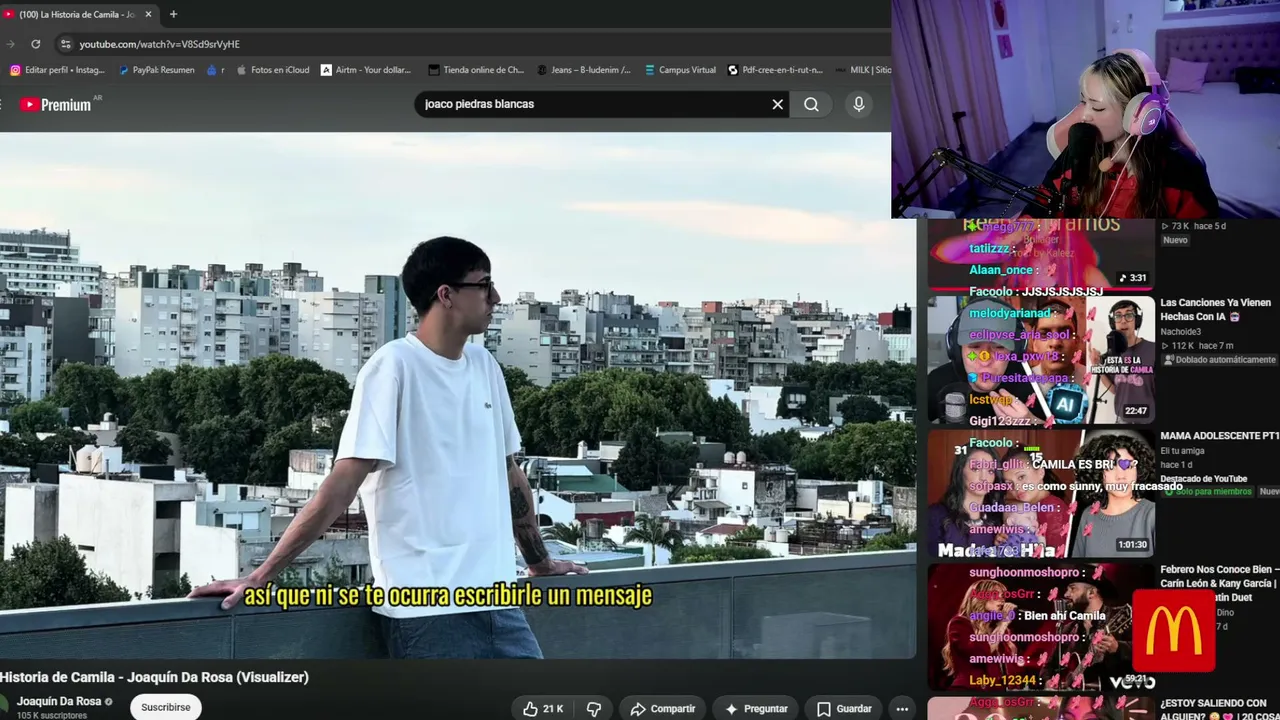Focus the address bar with youtube.com URL

pos(470,44)
